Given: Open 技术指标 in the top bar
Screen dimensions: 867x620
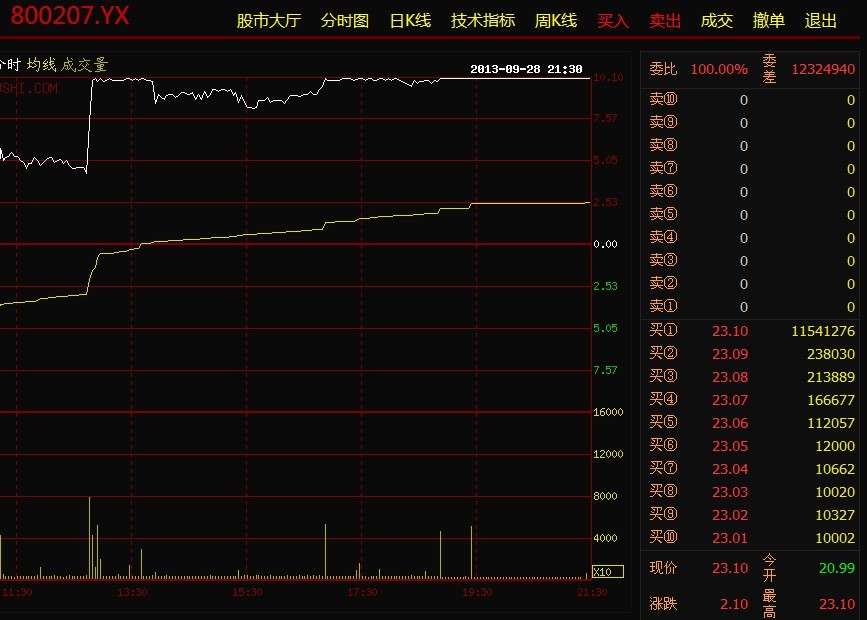Looking at the screenshot, I should 483,21.
